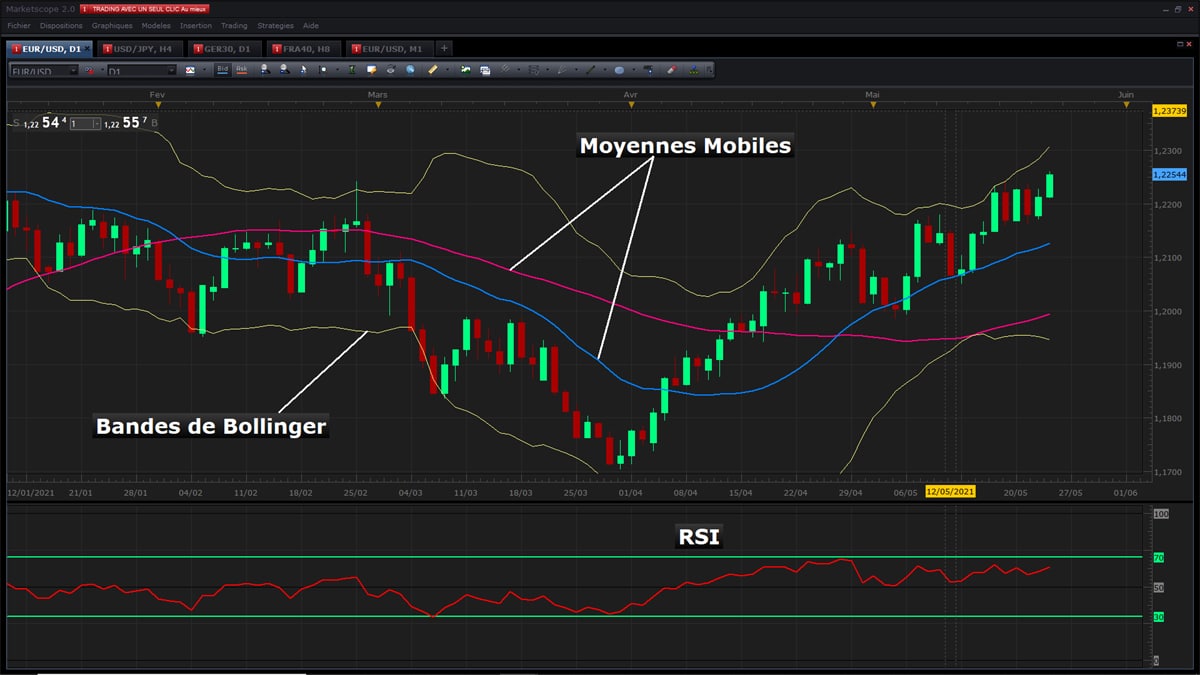Expand the ellipse shape dropdown arrow

pos(633,70)
